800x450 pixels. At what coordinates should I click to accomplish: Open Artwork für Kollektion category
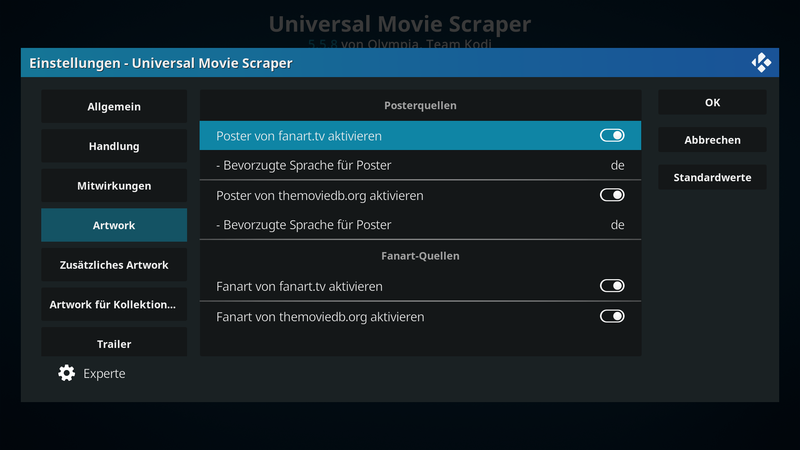point(114,305)
